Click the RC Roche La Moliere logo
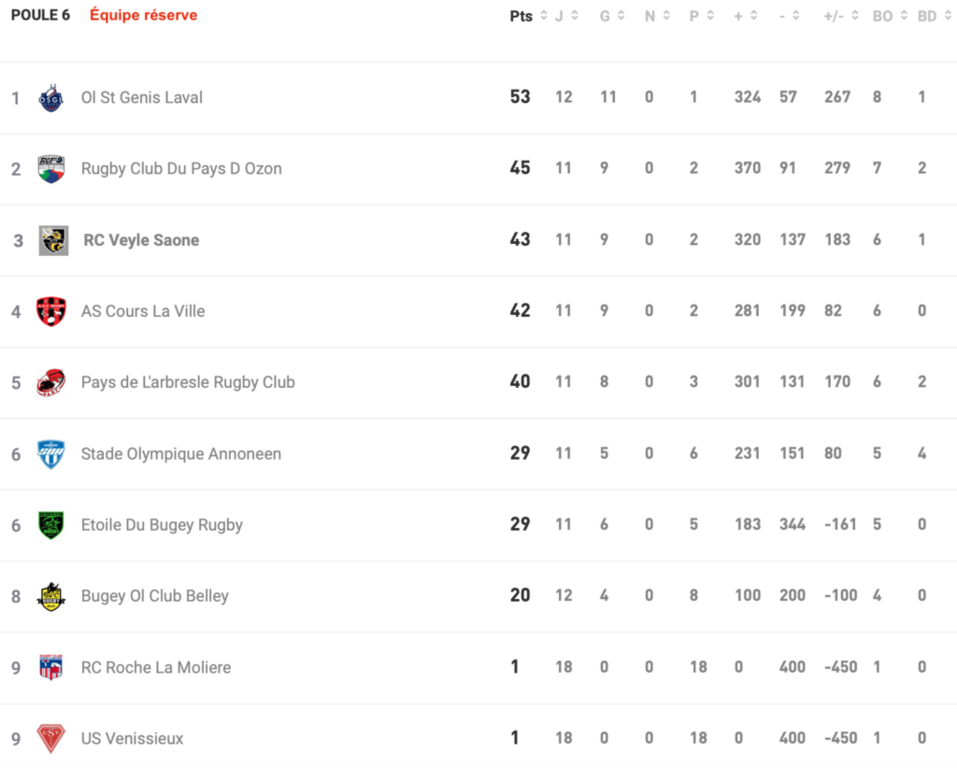 pyautogui.click(x=51, y=667)
